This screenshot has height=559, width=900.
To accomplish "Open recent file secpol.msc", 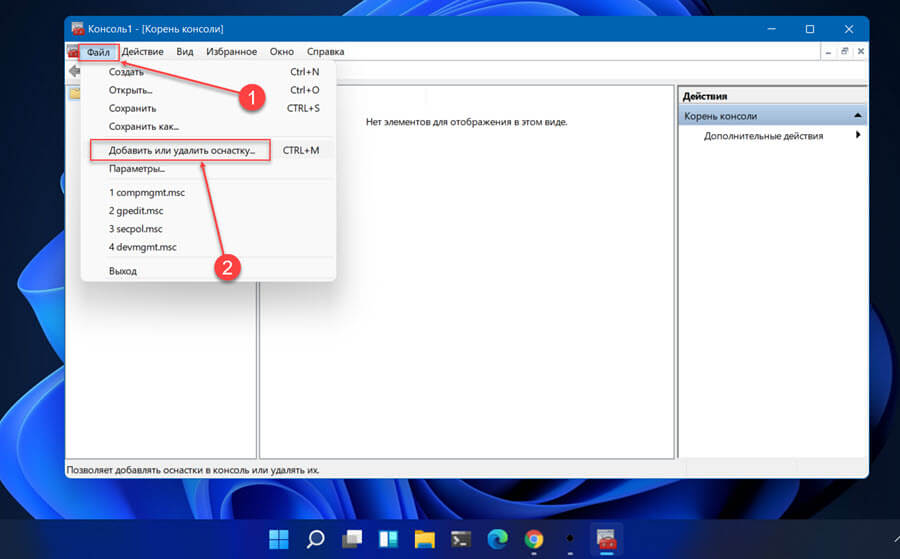I will pyautogui.click(x=208, y=229).
